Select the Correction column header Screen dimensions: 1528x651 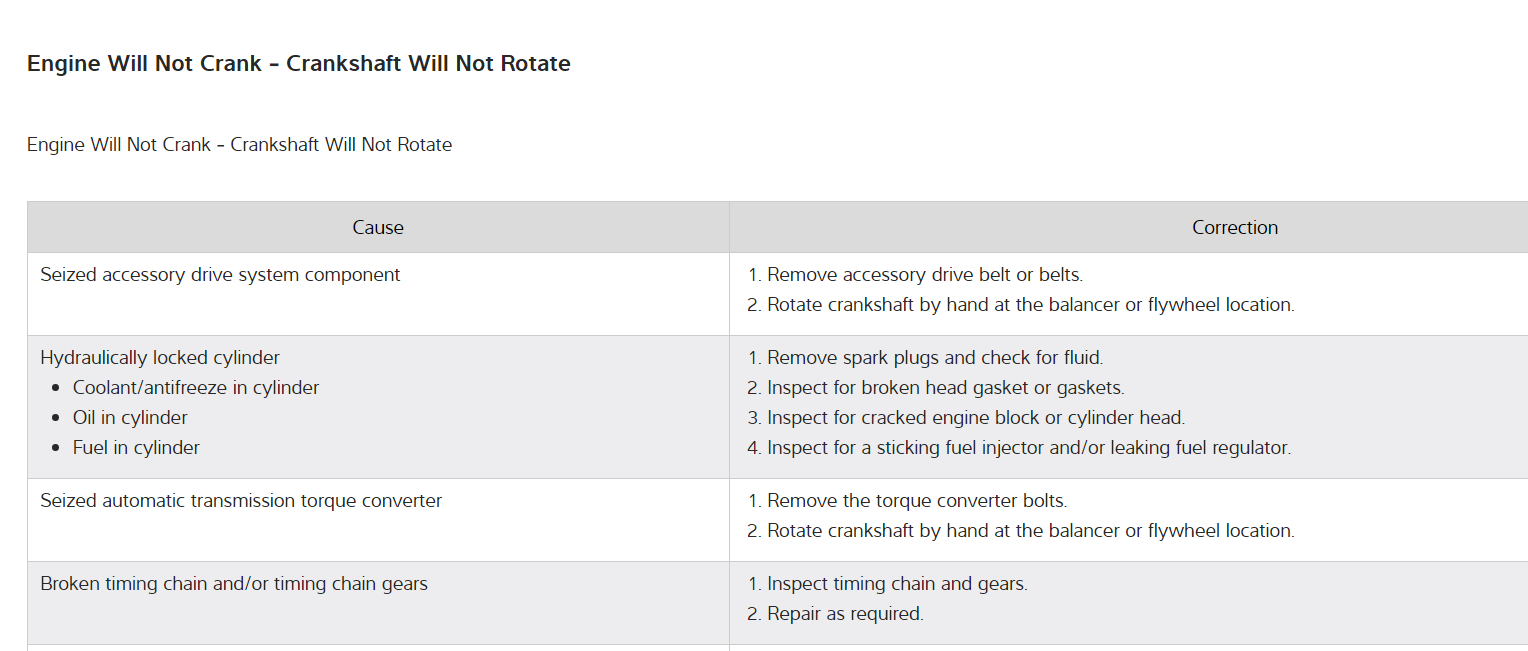click(x=1234, y=228)
